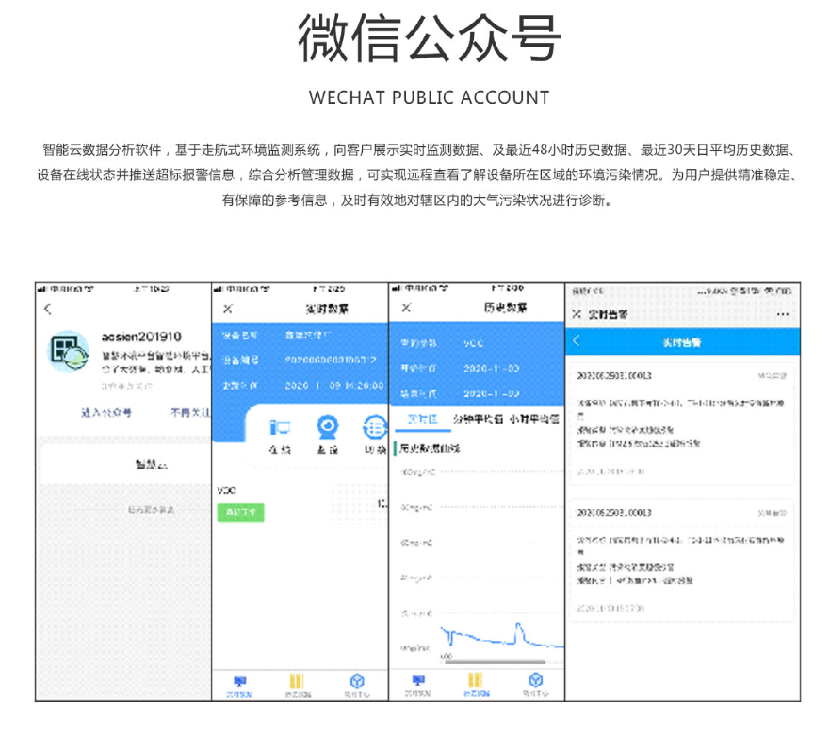
Task: Open the aosien201910 account avatar
Action: [68, 351]
